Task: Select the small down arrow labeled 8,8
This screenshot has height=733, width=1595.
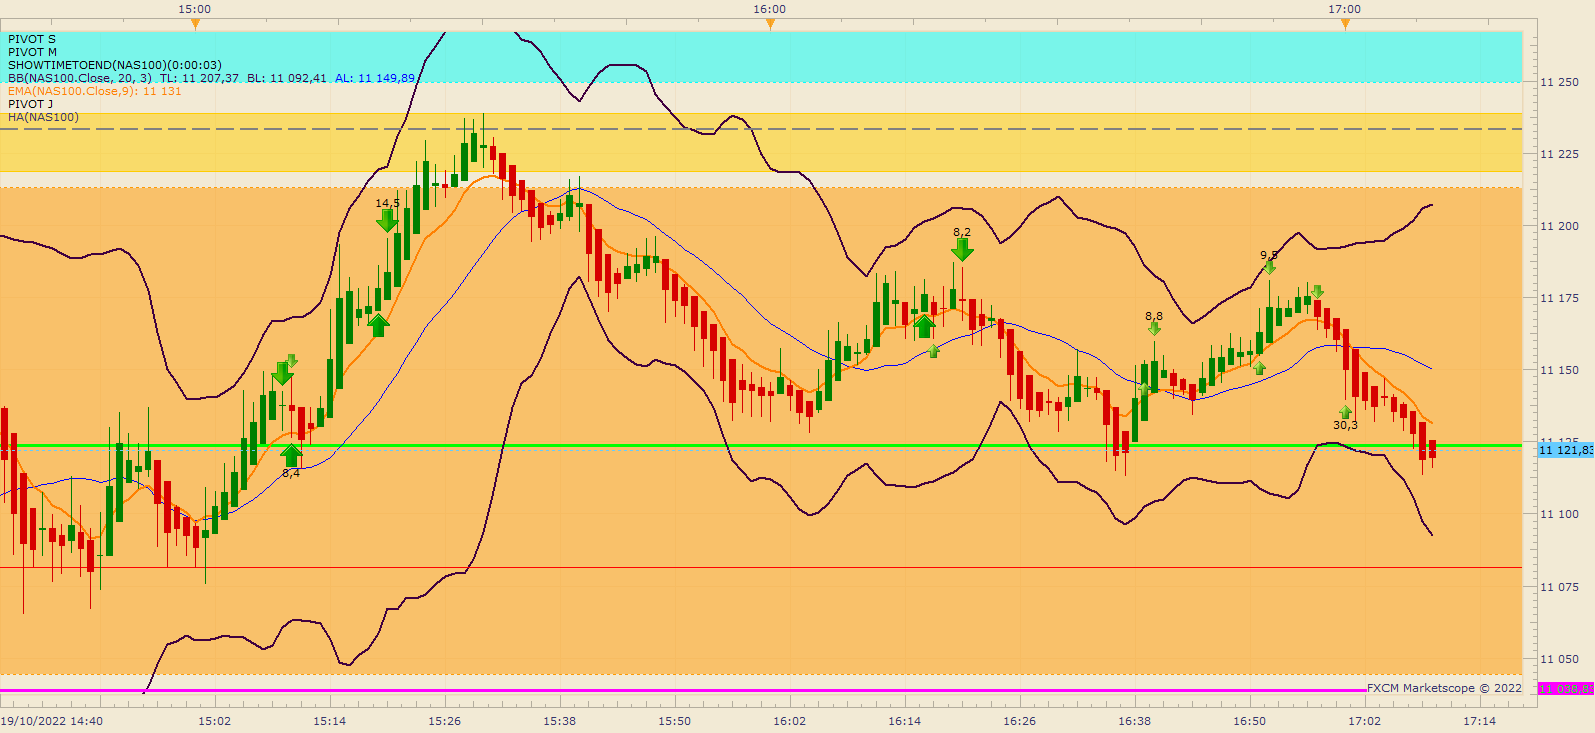Action: 1154,328
